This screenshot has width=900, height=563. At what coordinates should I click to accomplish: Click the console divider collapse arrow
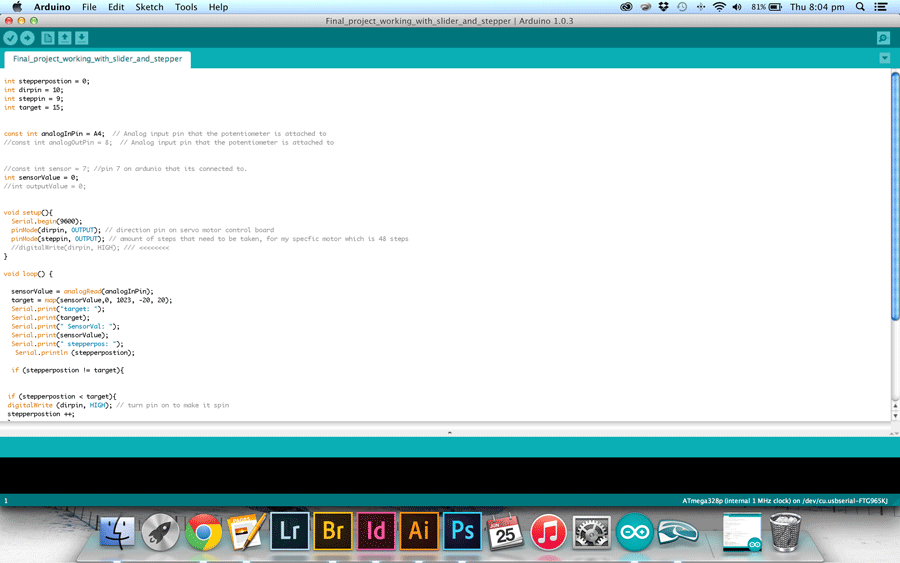449,433
